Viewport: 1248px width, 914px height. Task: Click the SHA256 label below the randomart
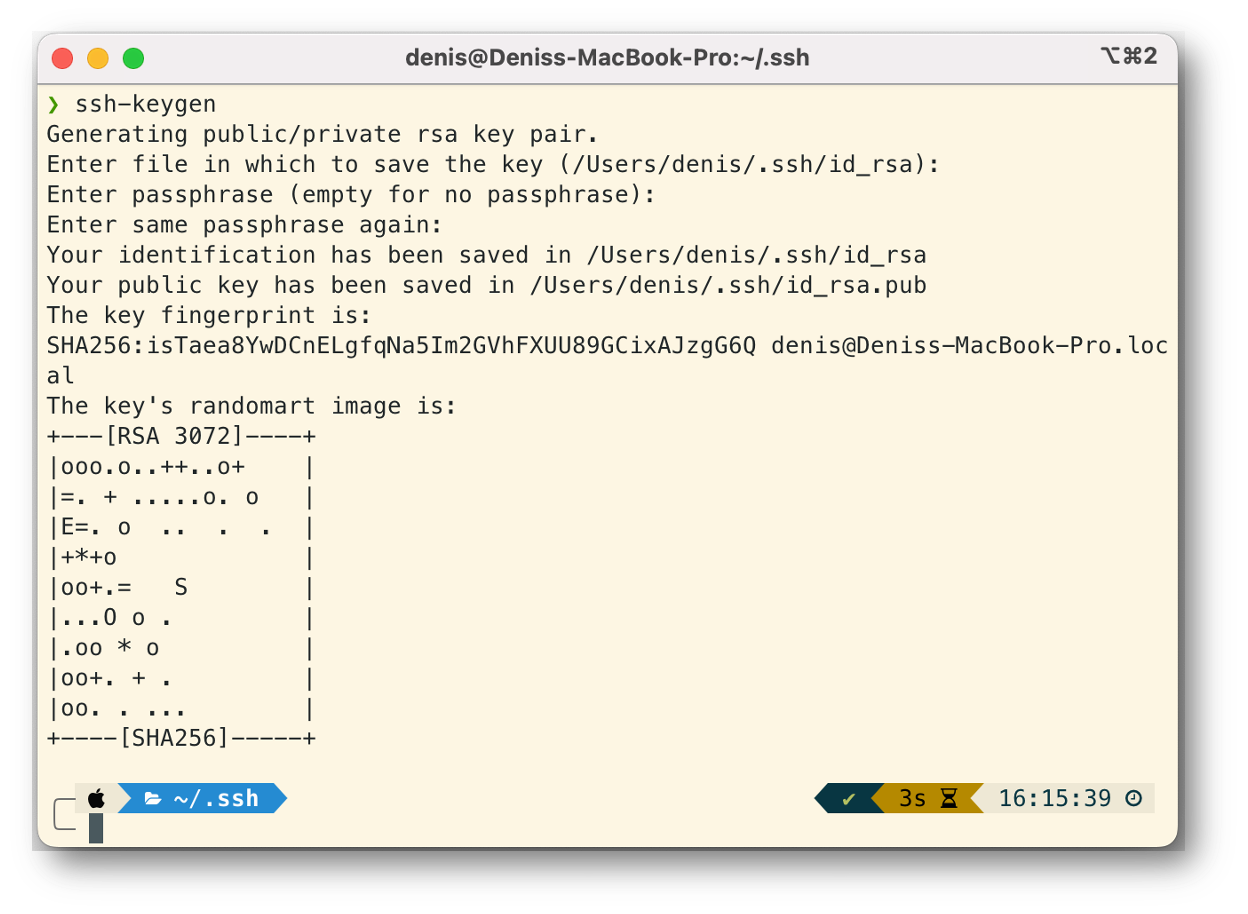point(180,738)
